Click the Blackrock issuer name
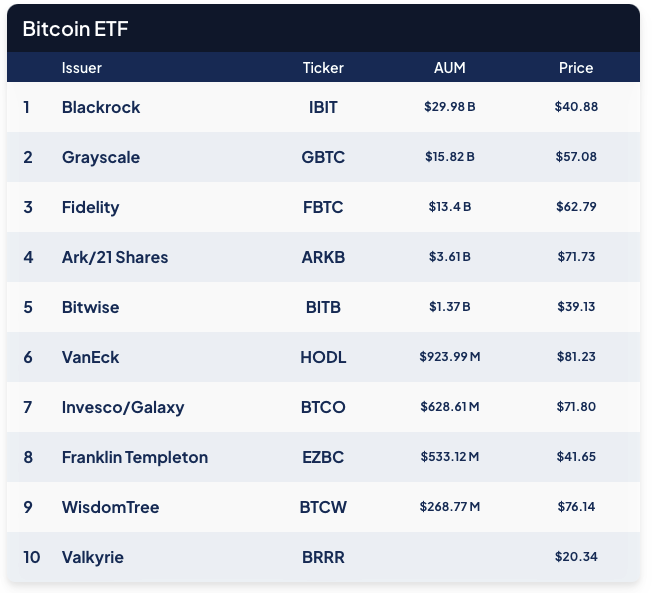The image size is (652, 593). click(101, 107)
